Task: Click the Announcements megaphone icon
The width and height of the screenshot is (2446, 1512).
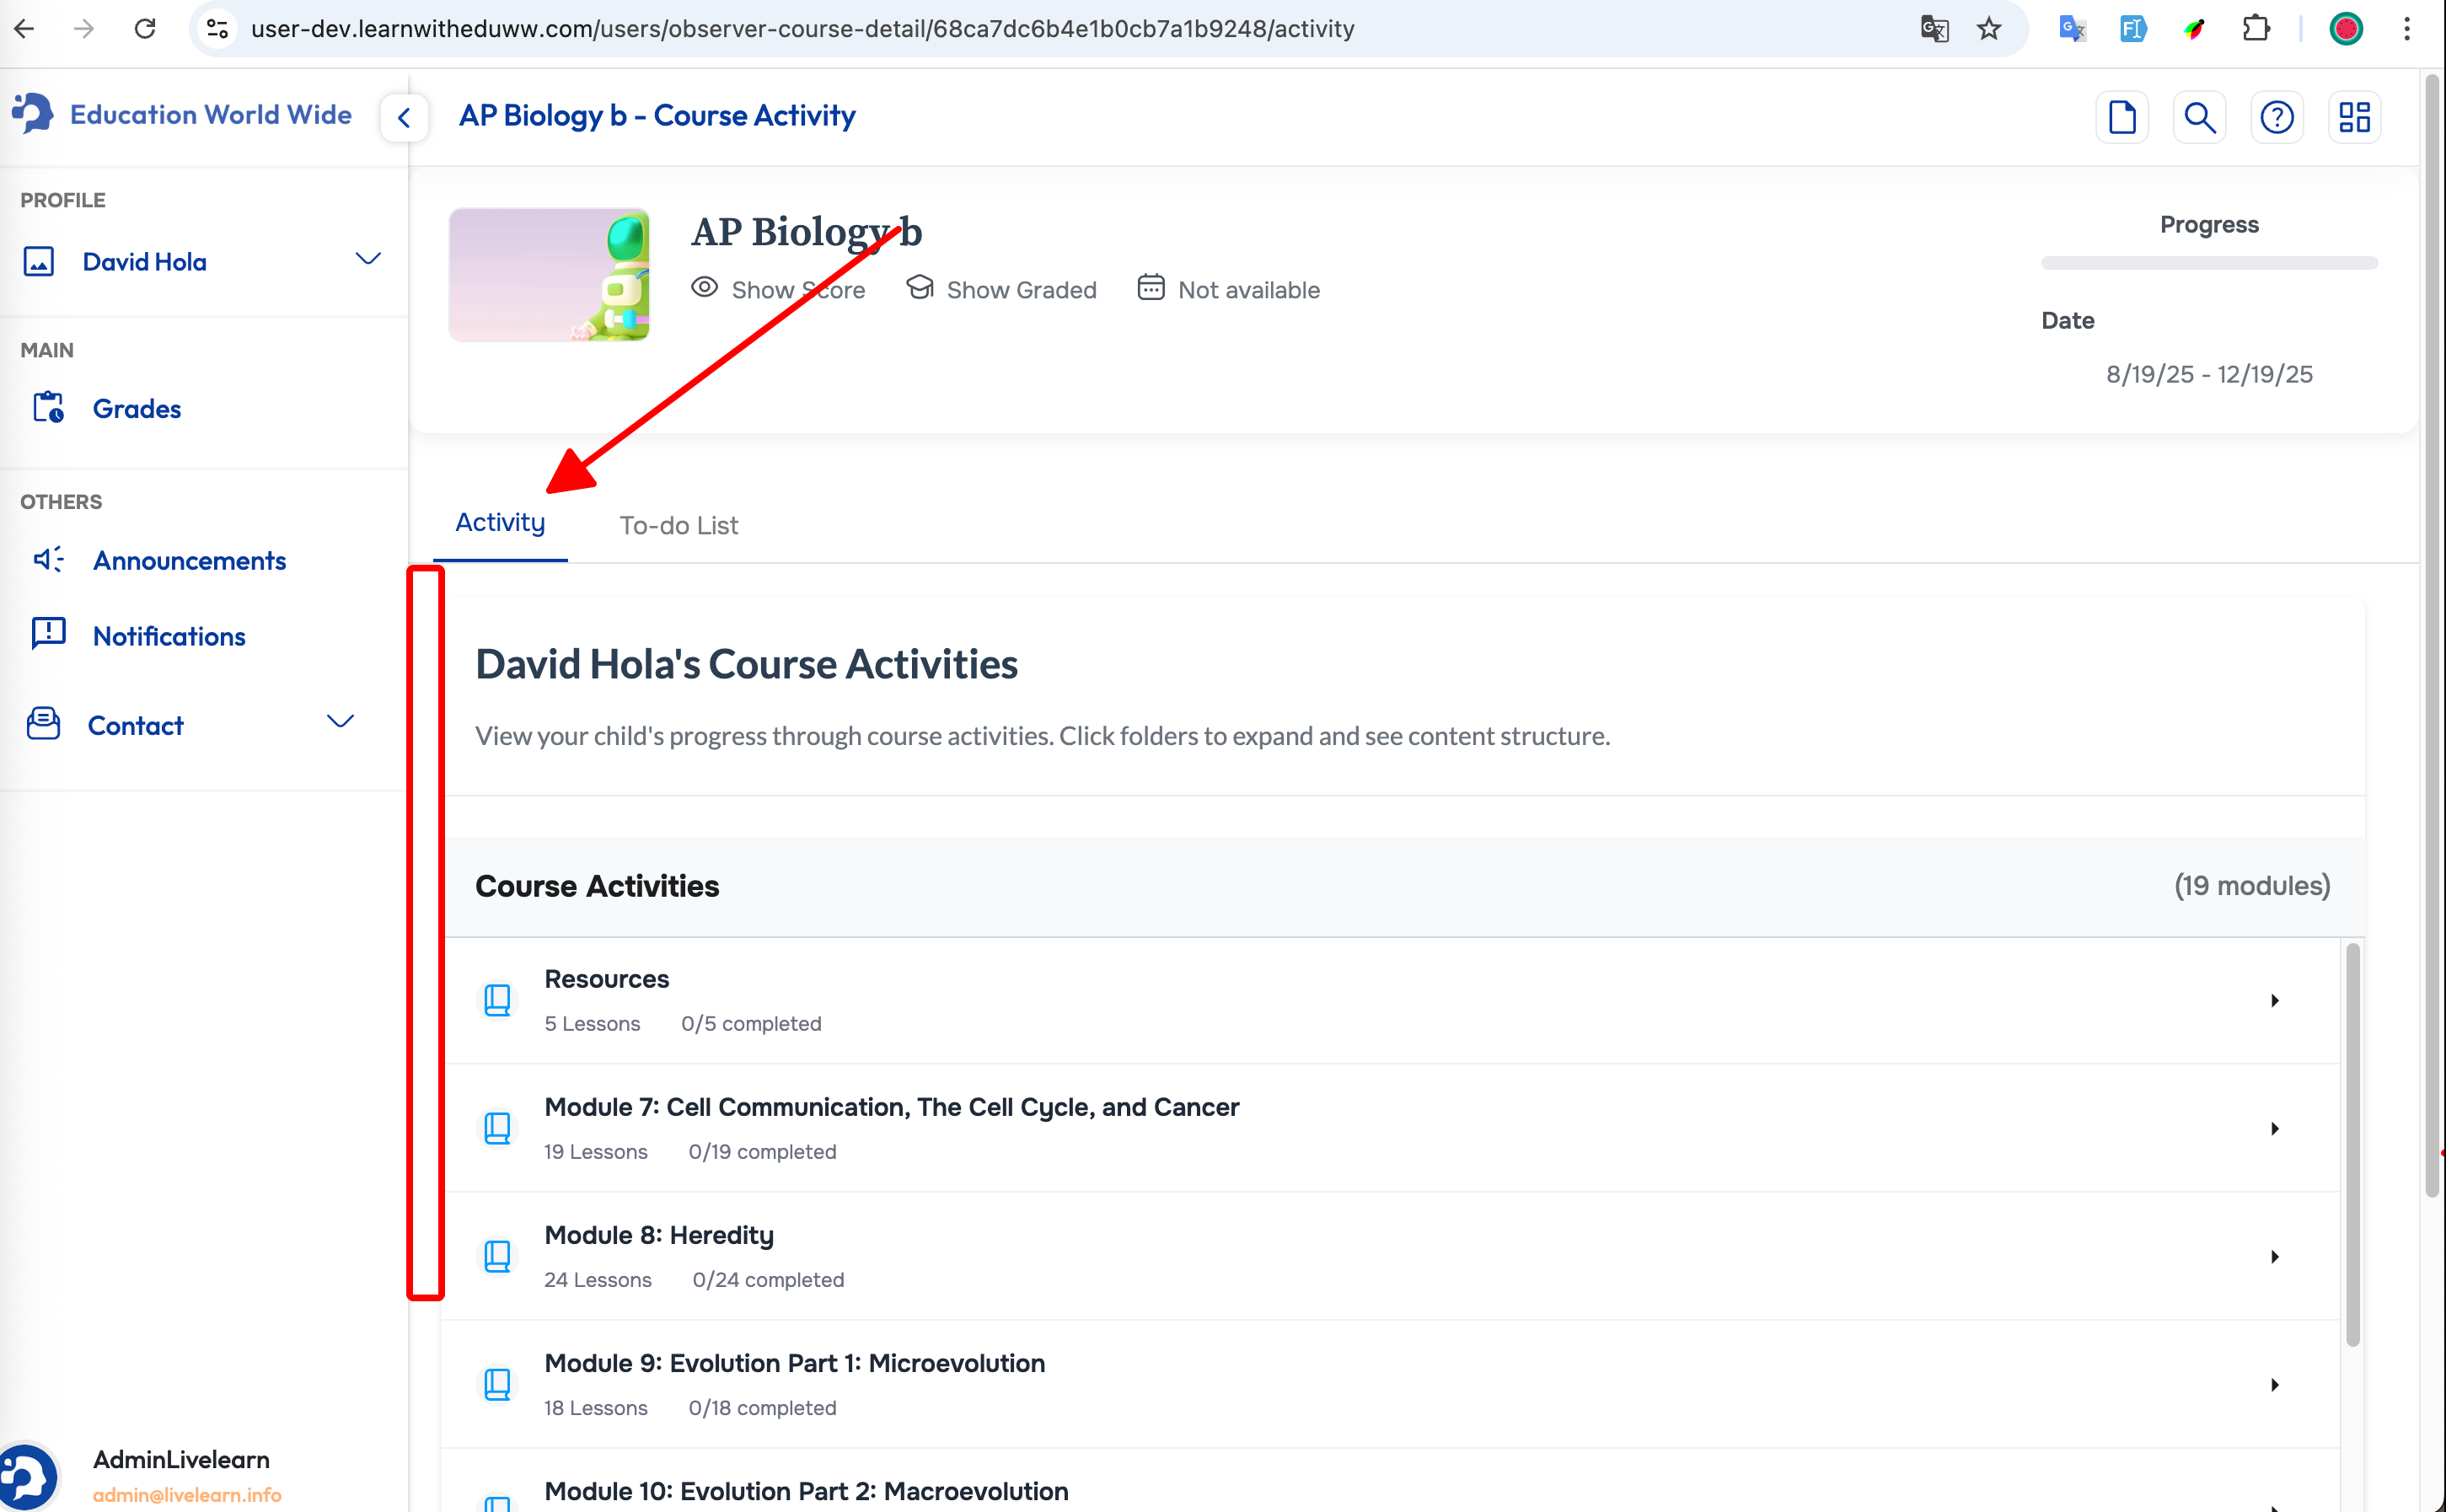Action: click(x=48, y=559)
